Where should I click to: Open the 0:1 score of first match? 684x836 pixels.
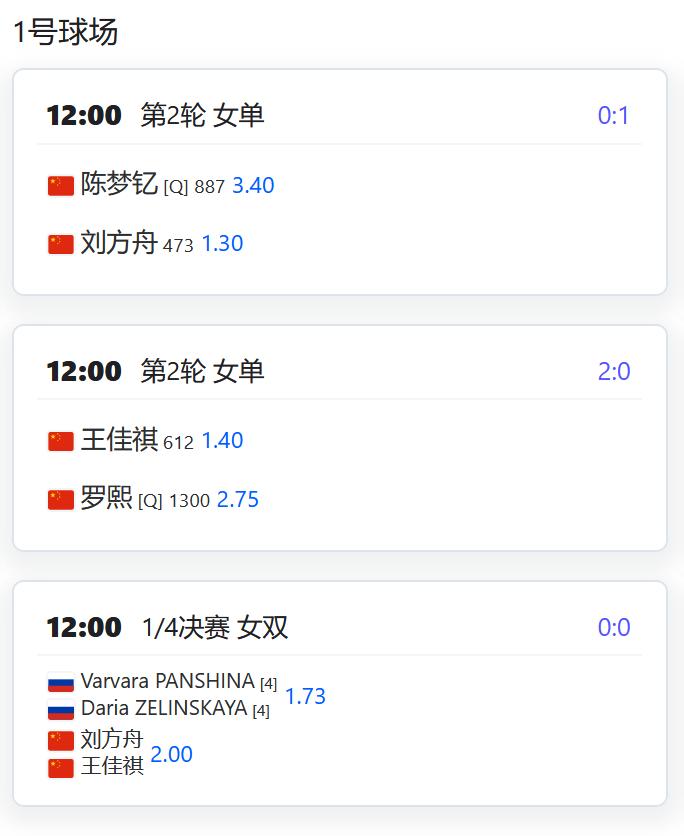pos(614,116)
